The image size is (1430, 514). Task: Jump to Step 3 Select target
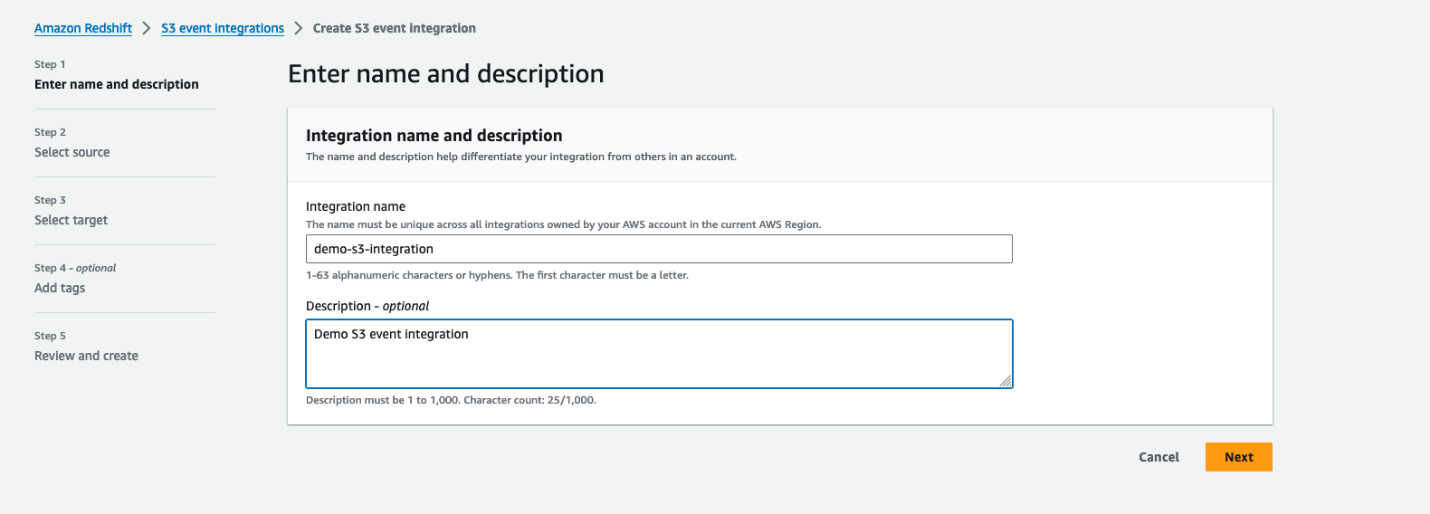click(x=71, y=220)
